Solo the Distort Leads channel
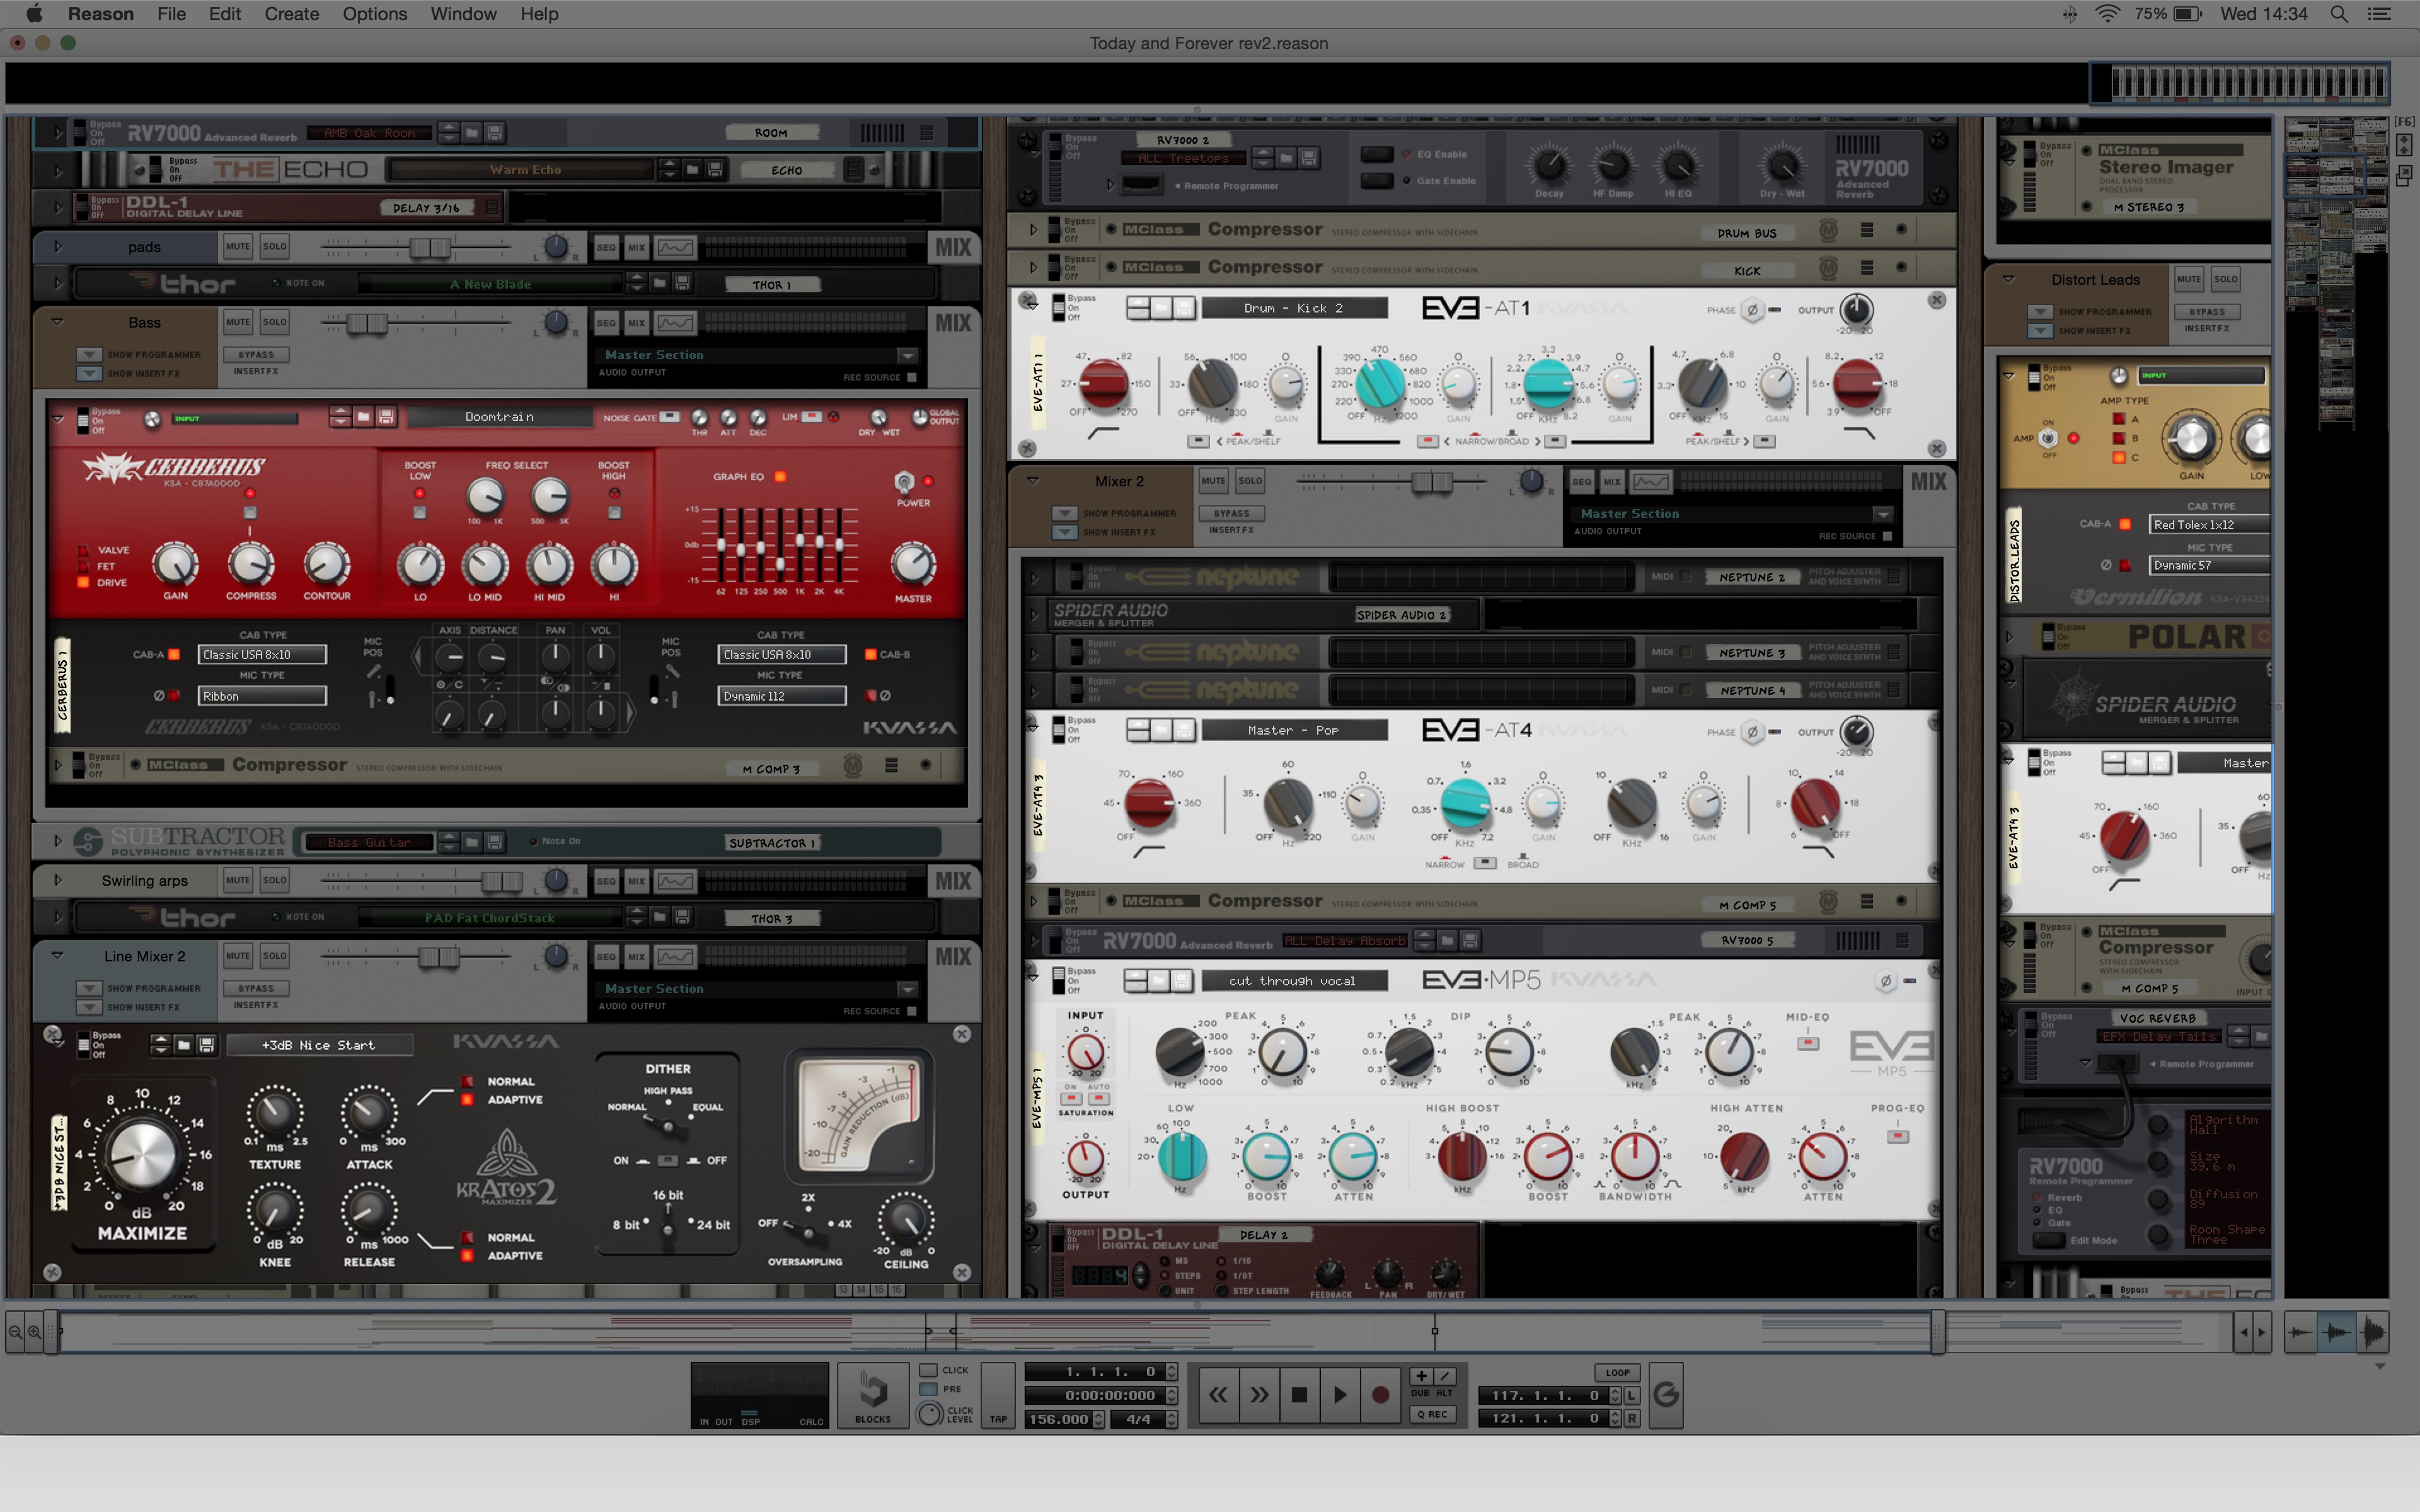 [x=2225, y=279]
